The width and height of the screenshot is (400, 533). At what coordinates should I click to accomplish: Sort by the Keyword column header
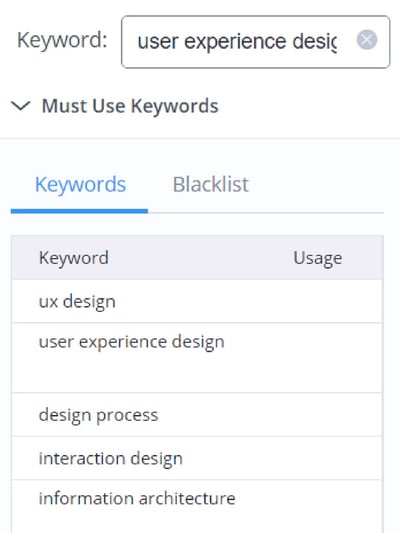[74, 258]
